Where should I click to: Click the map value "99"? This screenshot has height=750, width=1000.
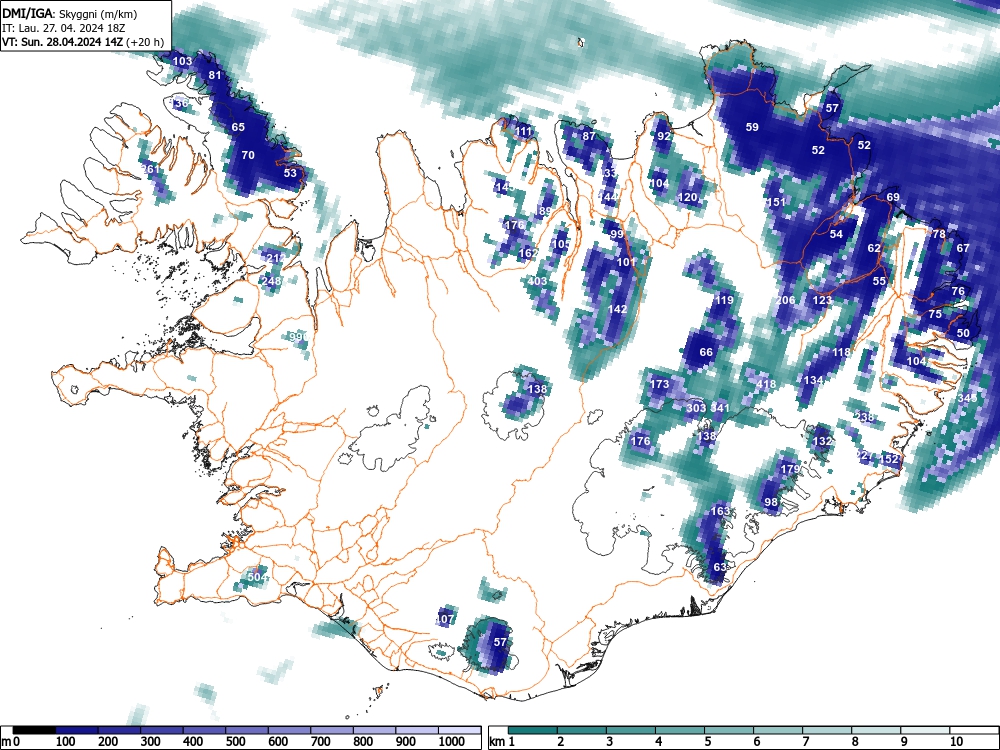617,235
